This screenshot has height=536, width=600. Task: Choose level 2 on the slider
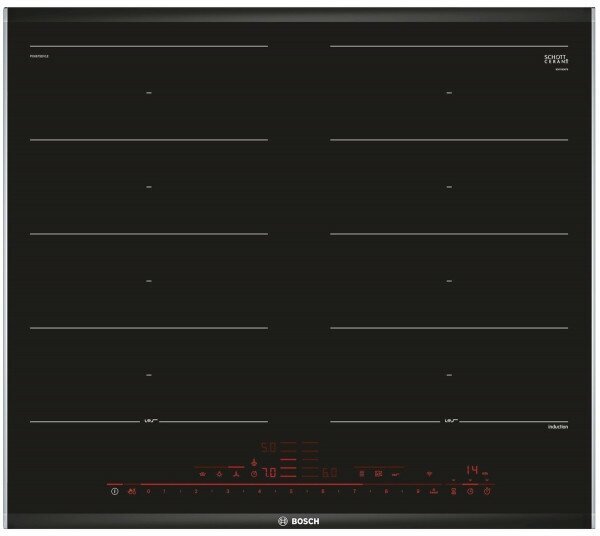tap(196, 491)
